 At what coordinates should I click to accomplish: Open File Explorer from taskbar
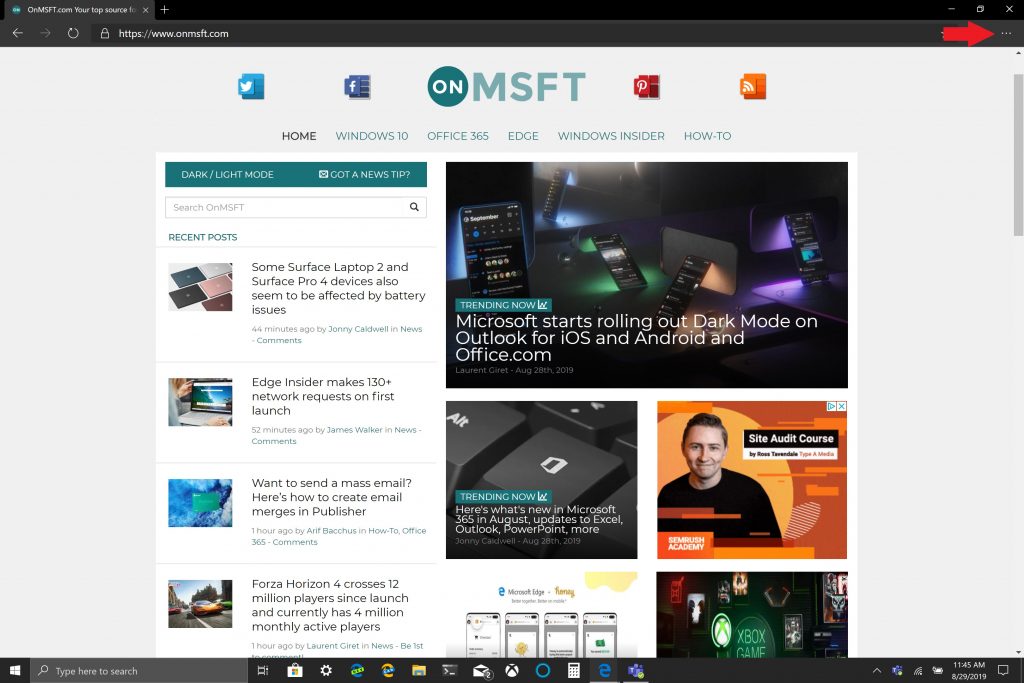click(x=419, y=671)
